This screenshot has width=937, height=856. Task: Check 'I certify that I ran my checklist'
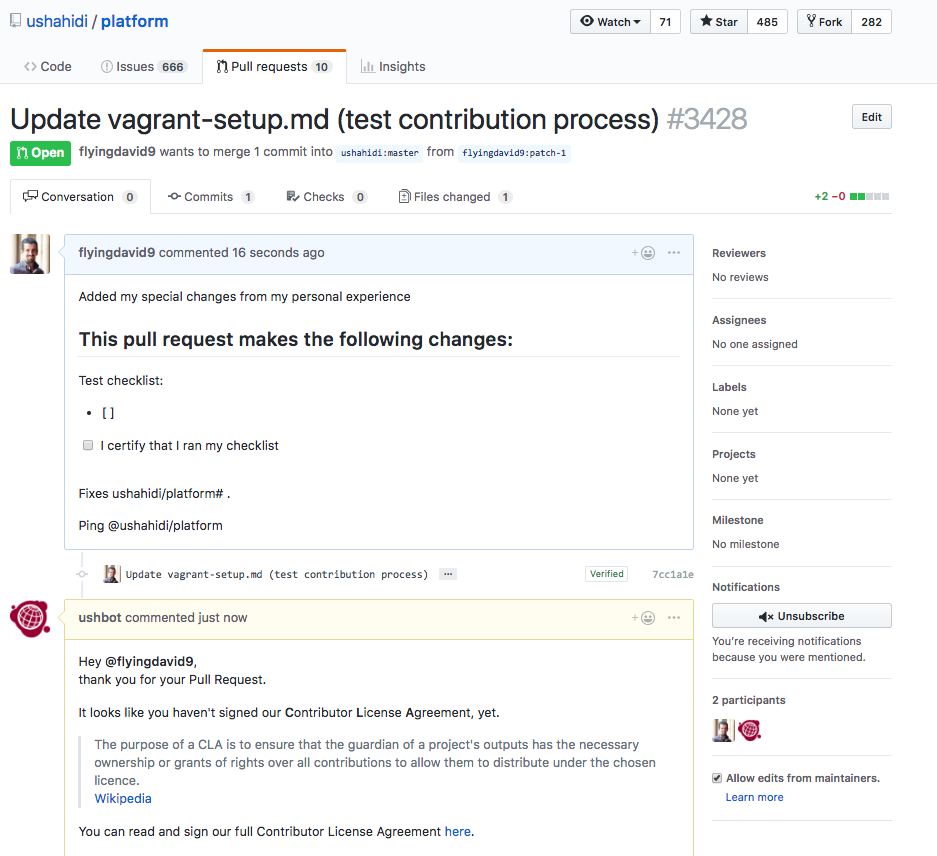(x=88, y=445)
